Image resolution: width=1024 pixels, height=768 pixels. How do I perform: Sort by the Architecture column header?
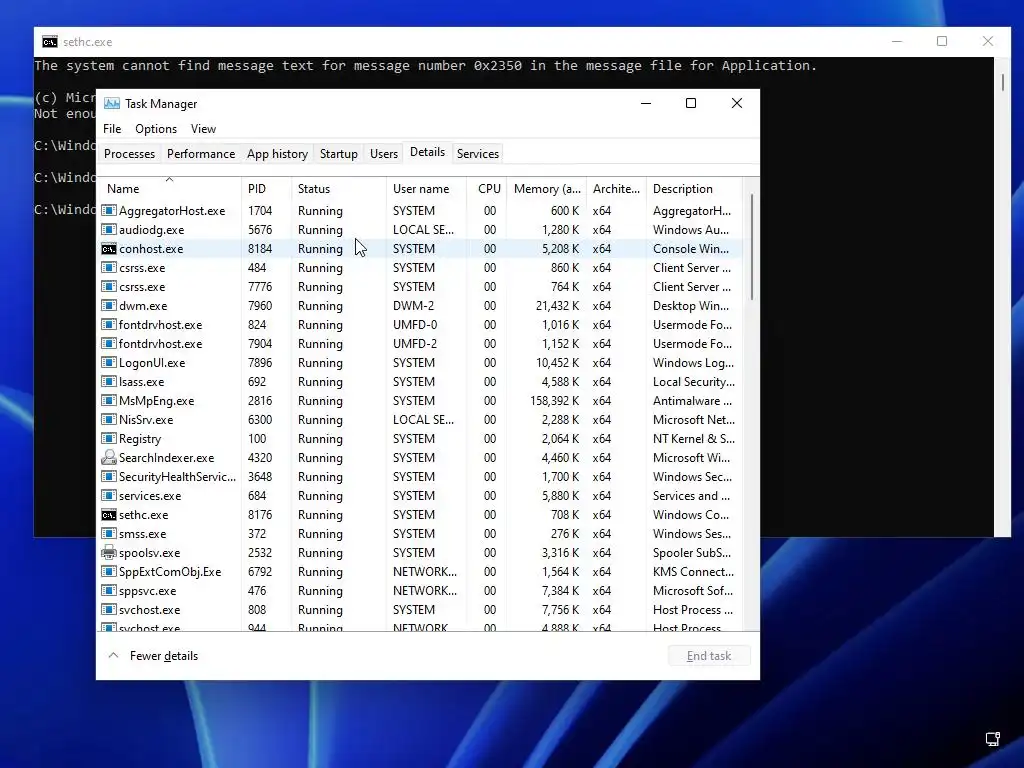(x=616, y=188)
